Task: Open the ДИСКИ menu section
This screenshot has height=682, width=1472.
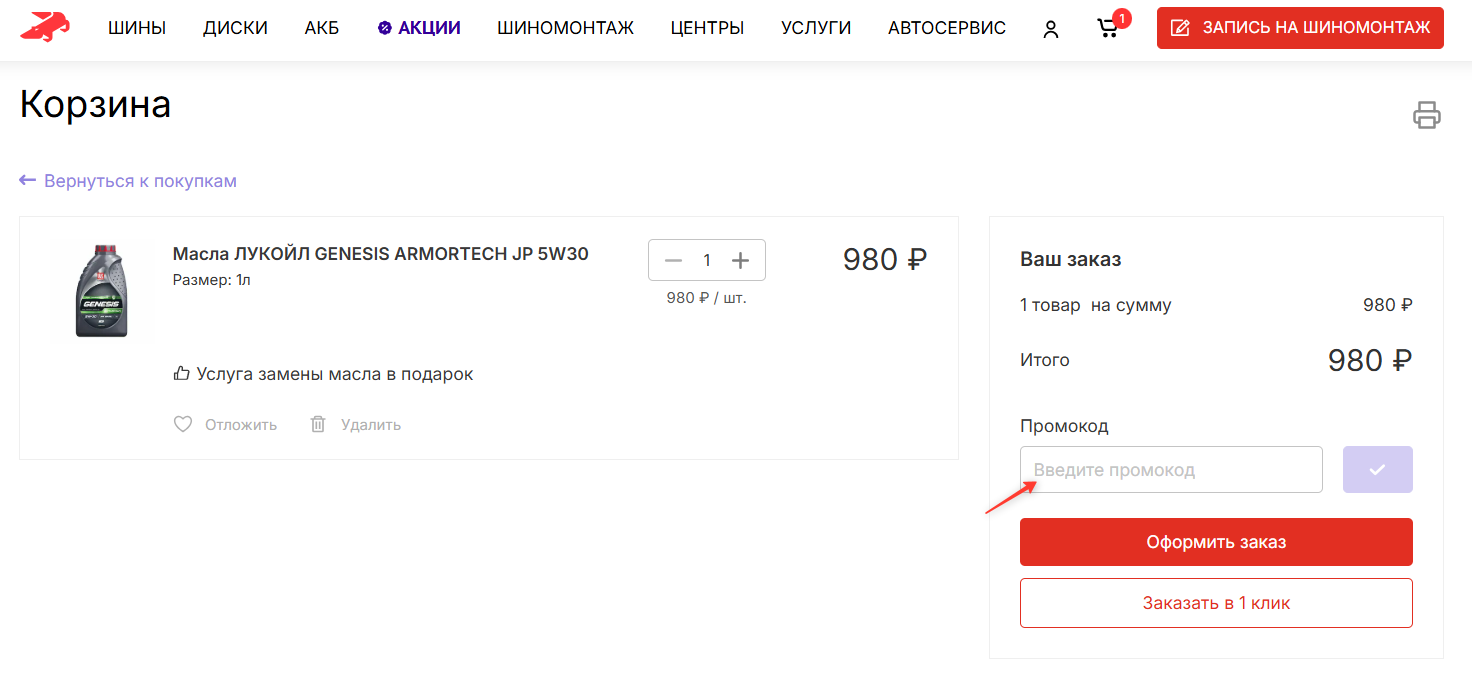Action: click(x=236, y=27)
